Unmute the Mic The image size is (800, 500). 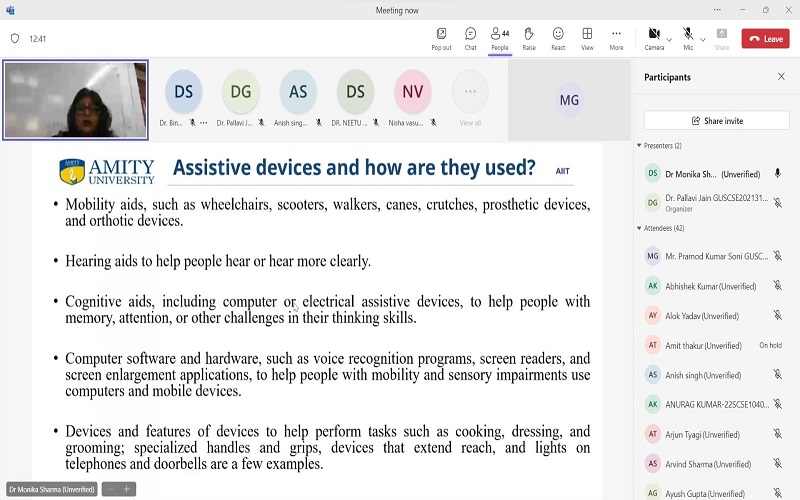click(x=688, y=37)
